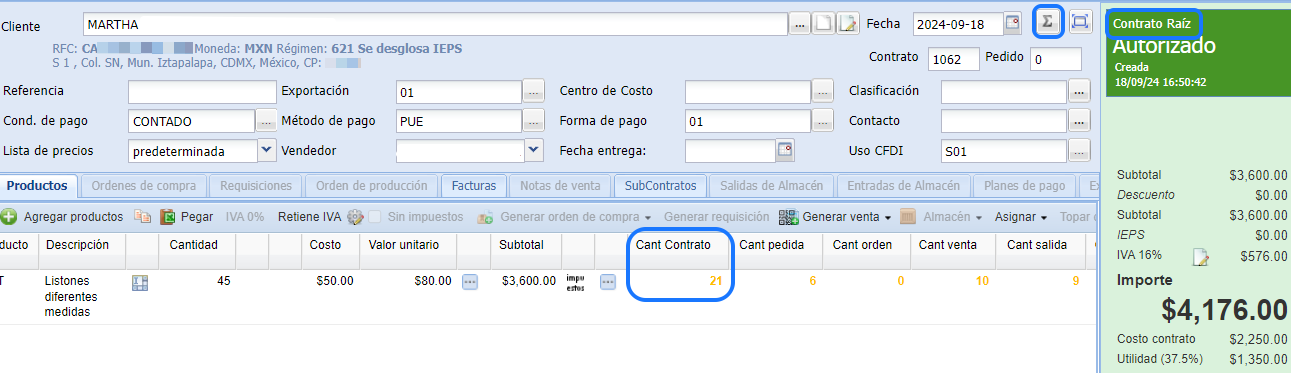Open the Entradas de Almacén tab
Viewport: 1291px width, 373px height.
tap(904, 186)
